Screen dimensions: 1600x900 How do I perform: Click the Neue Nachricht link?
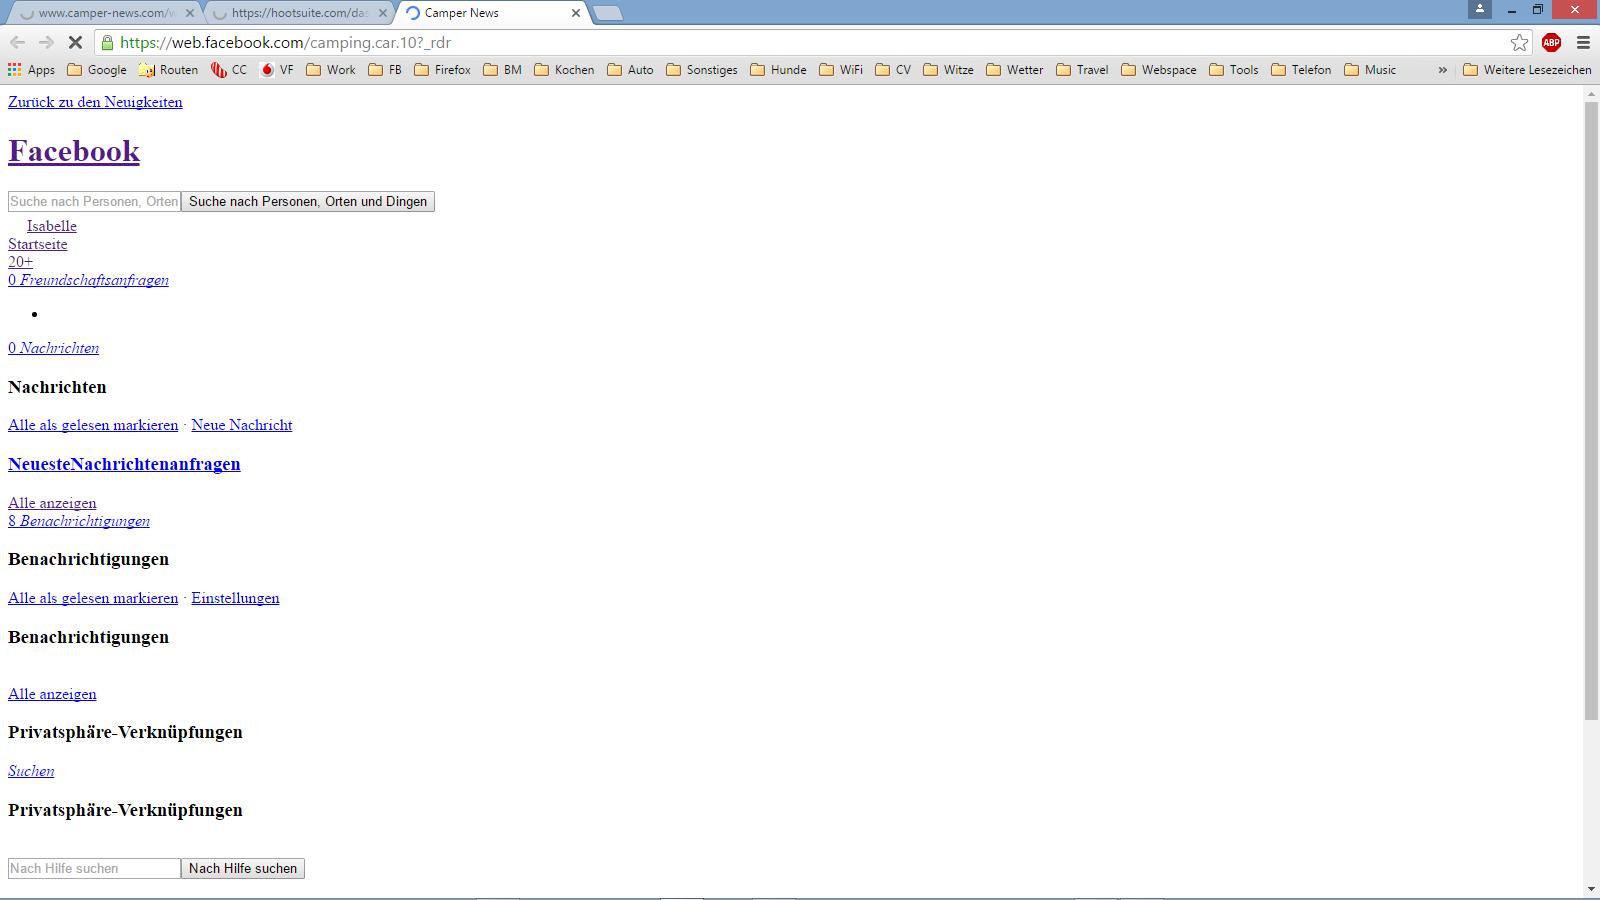pyautogui.click(x=241, y=425)
